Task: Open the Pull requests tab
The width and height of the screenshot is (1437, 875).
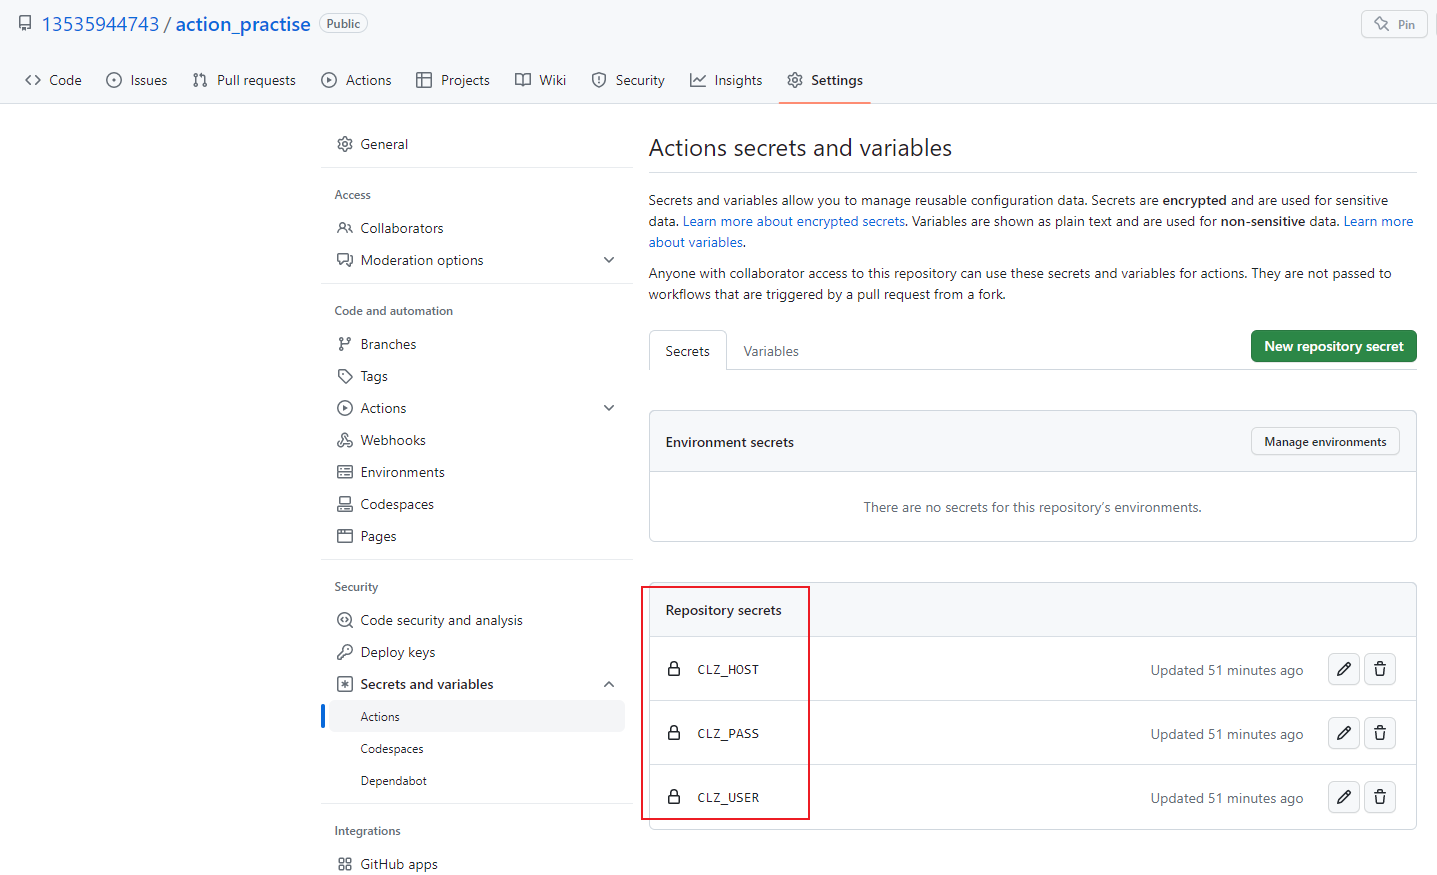Action: pos(244,80)
